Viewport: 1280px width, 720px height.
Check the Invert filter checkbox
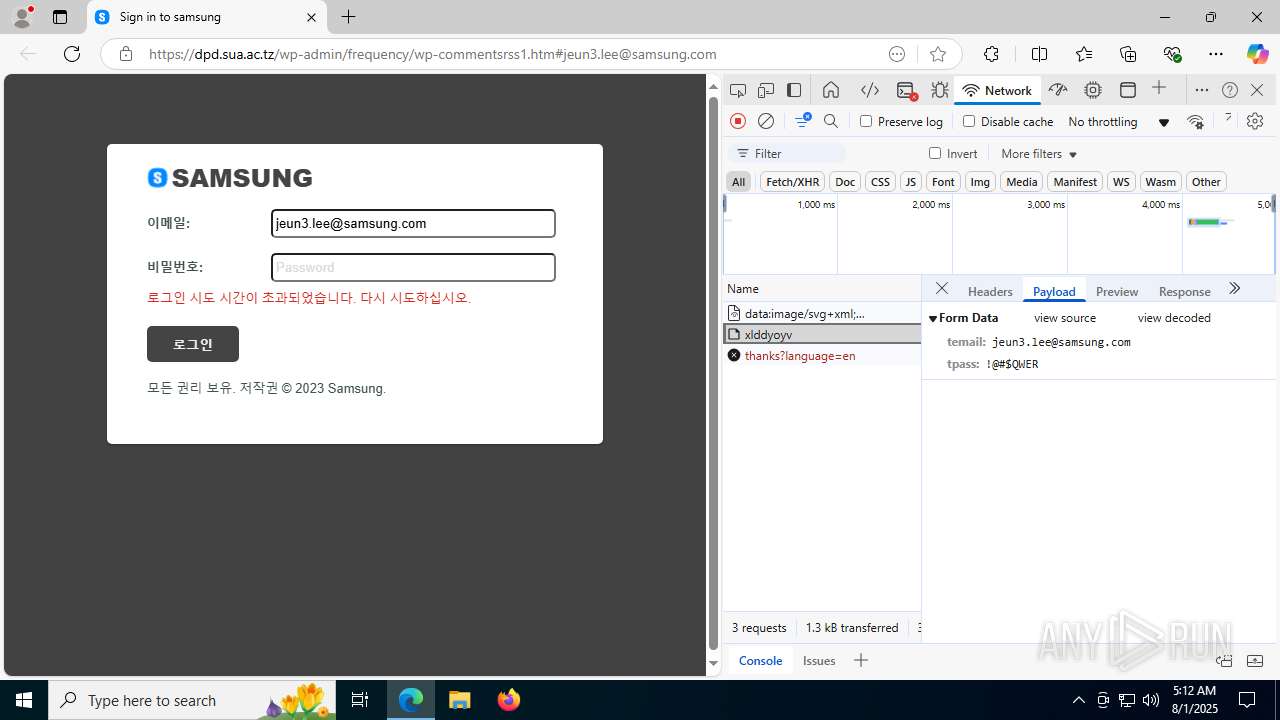point(935,153)
